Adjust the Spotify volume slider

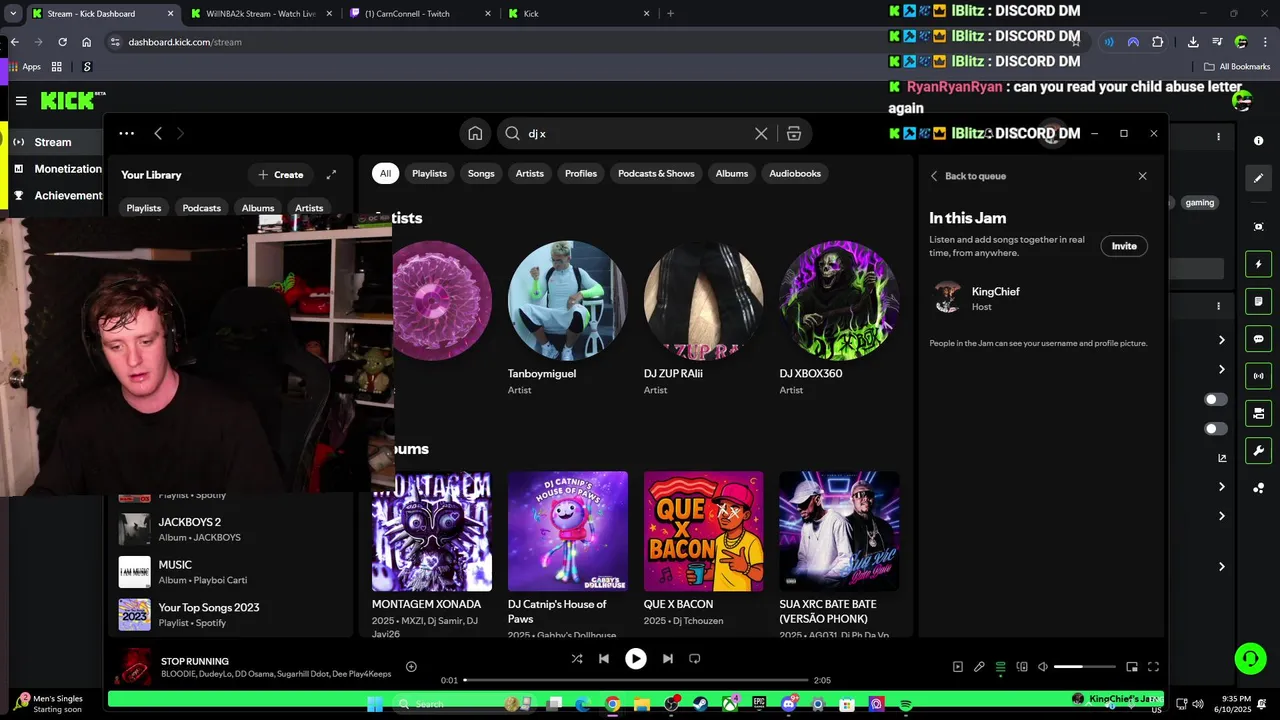1085,667
